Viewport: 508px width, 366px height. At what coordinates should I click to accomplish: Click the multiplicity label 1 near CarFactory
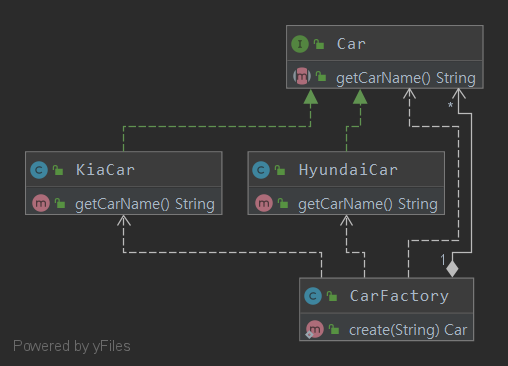click(x=443, y=259)
